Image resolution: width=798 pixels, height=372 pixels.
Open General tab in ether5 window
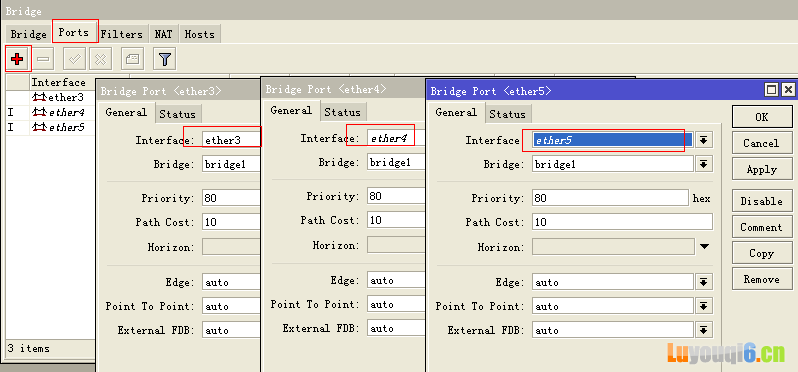coord(456,112)
